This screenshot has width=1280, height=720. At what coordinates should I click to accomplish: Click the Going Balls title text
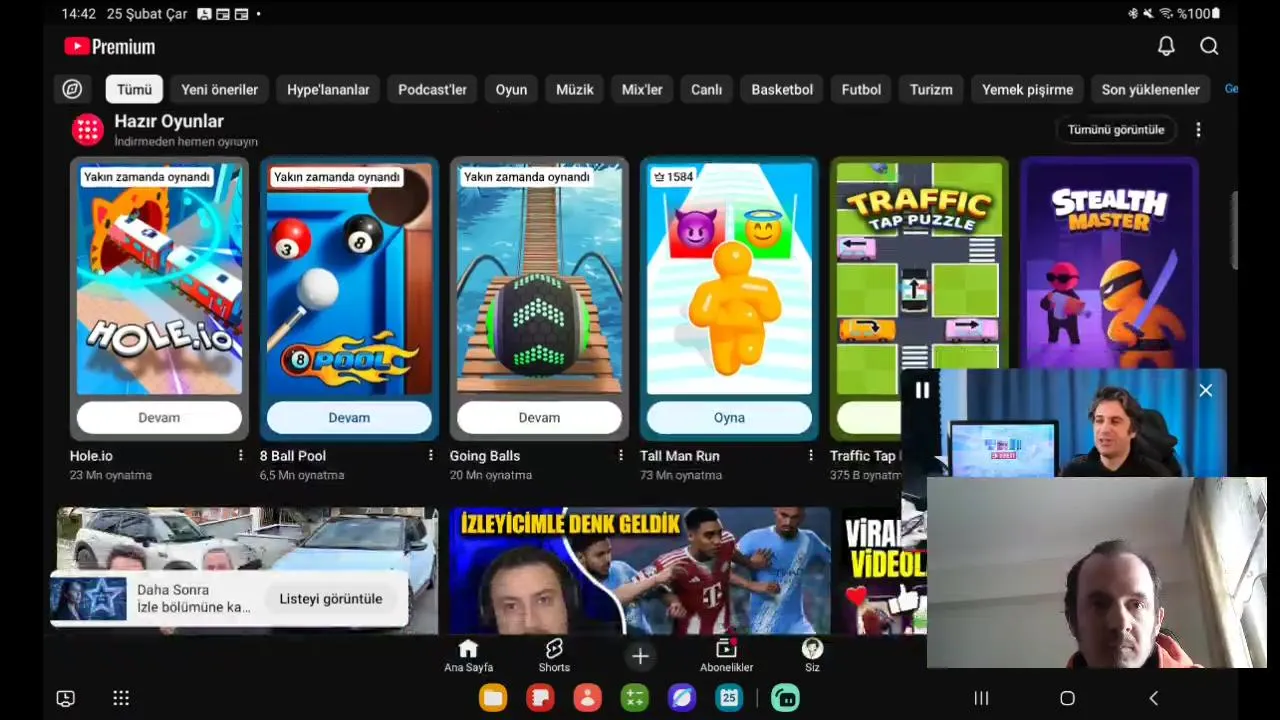point(485,456)
